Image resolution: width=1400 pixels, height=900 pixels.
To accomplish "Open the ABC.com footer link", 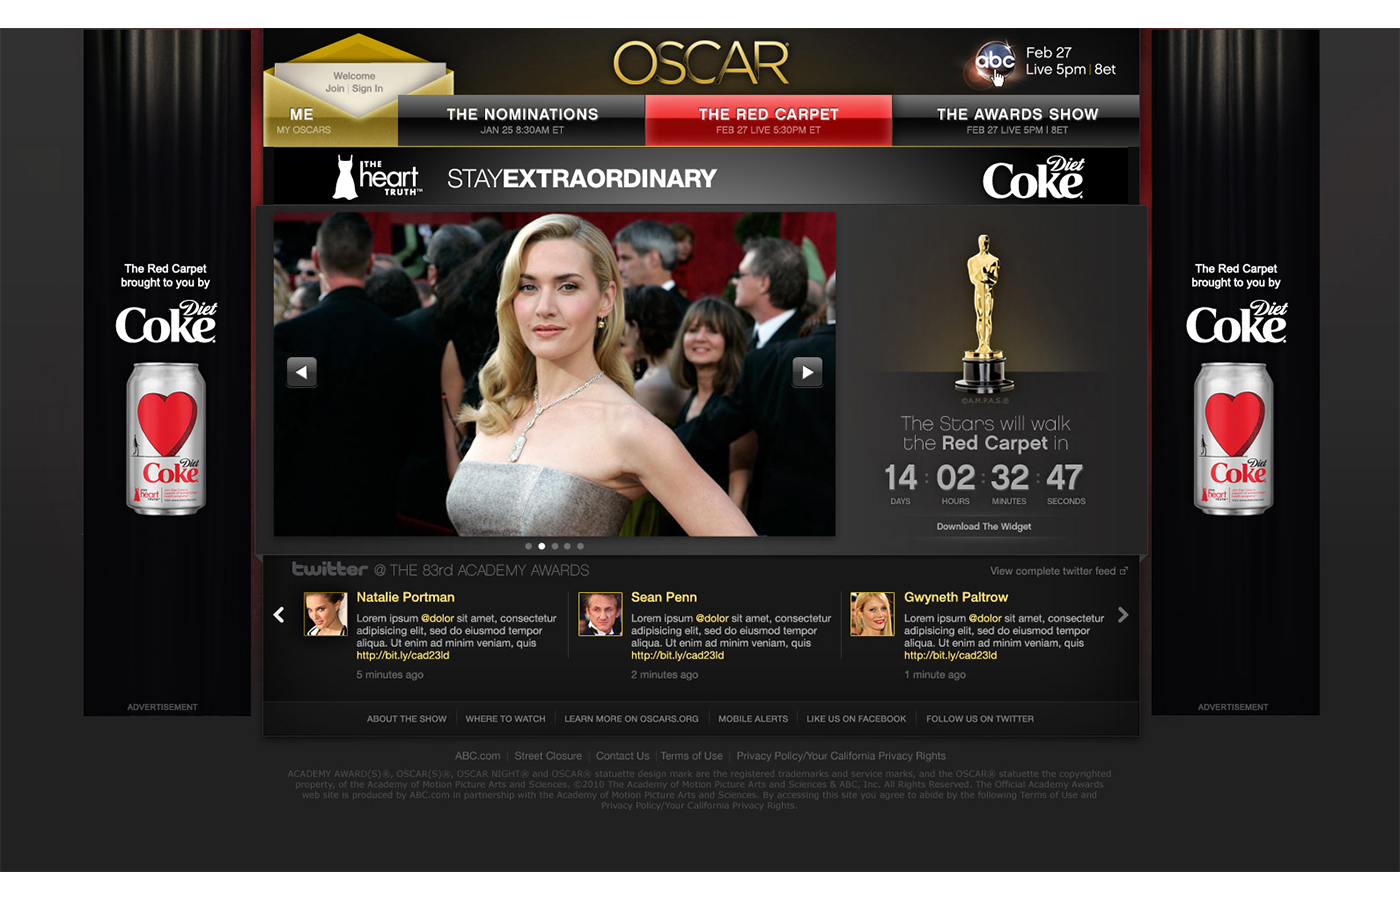I will click(477, 756).
